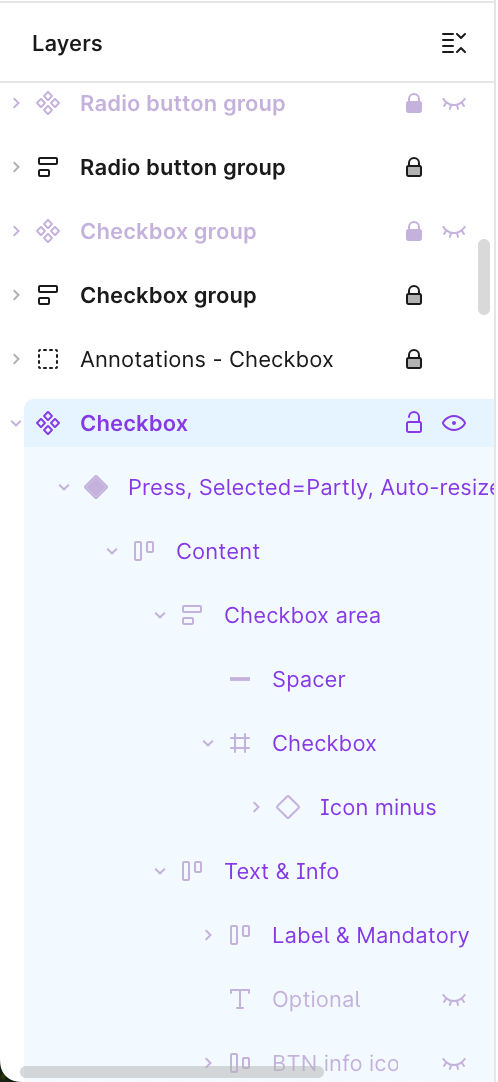Click the lock on Annotations - Checkbox layer
The width and height of the screenshot is (498, 1082).
pos(414,360)
